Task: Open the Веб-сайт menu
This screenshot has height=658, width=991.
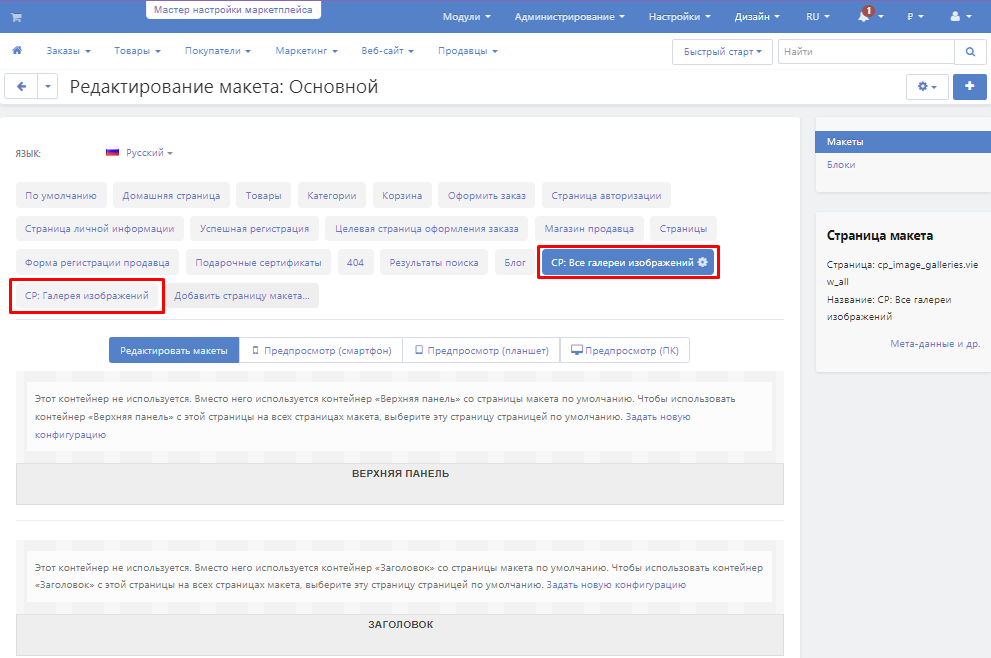Action: 387,51
